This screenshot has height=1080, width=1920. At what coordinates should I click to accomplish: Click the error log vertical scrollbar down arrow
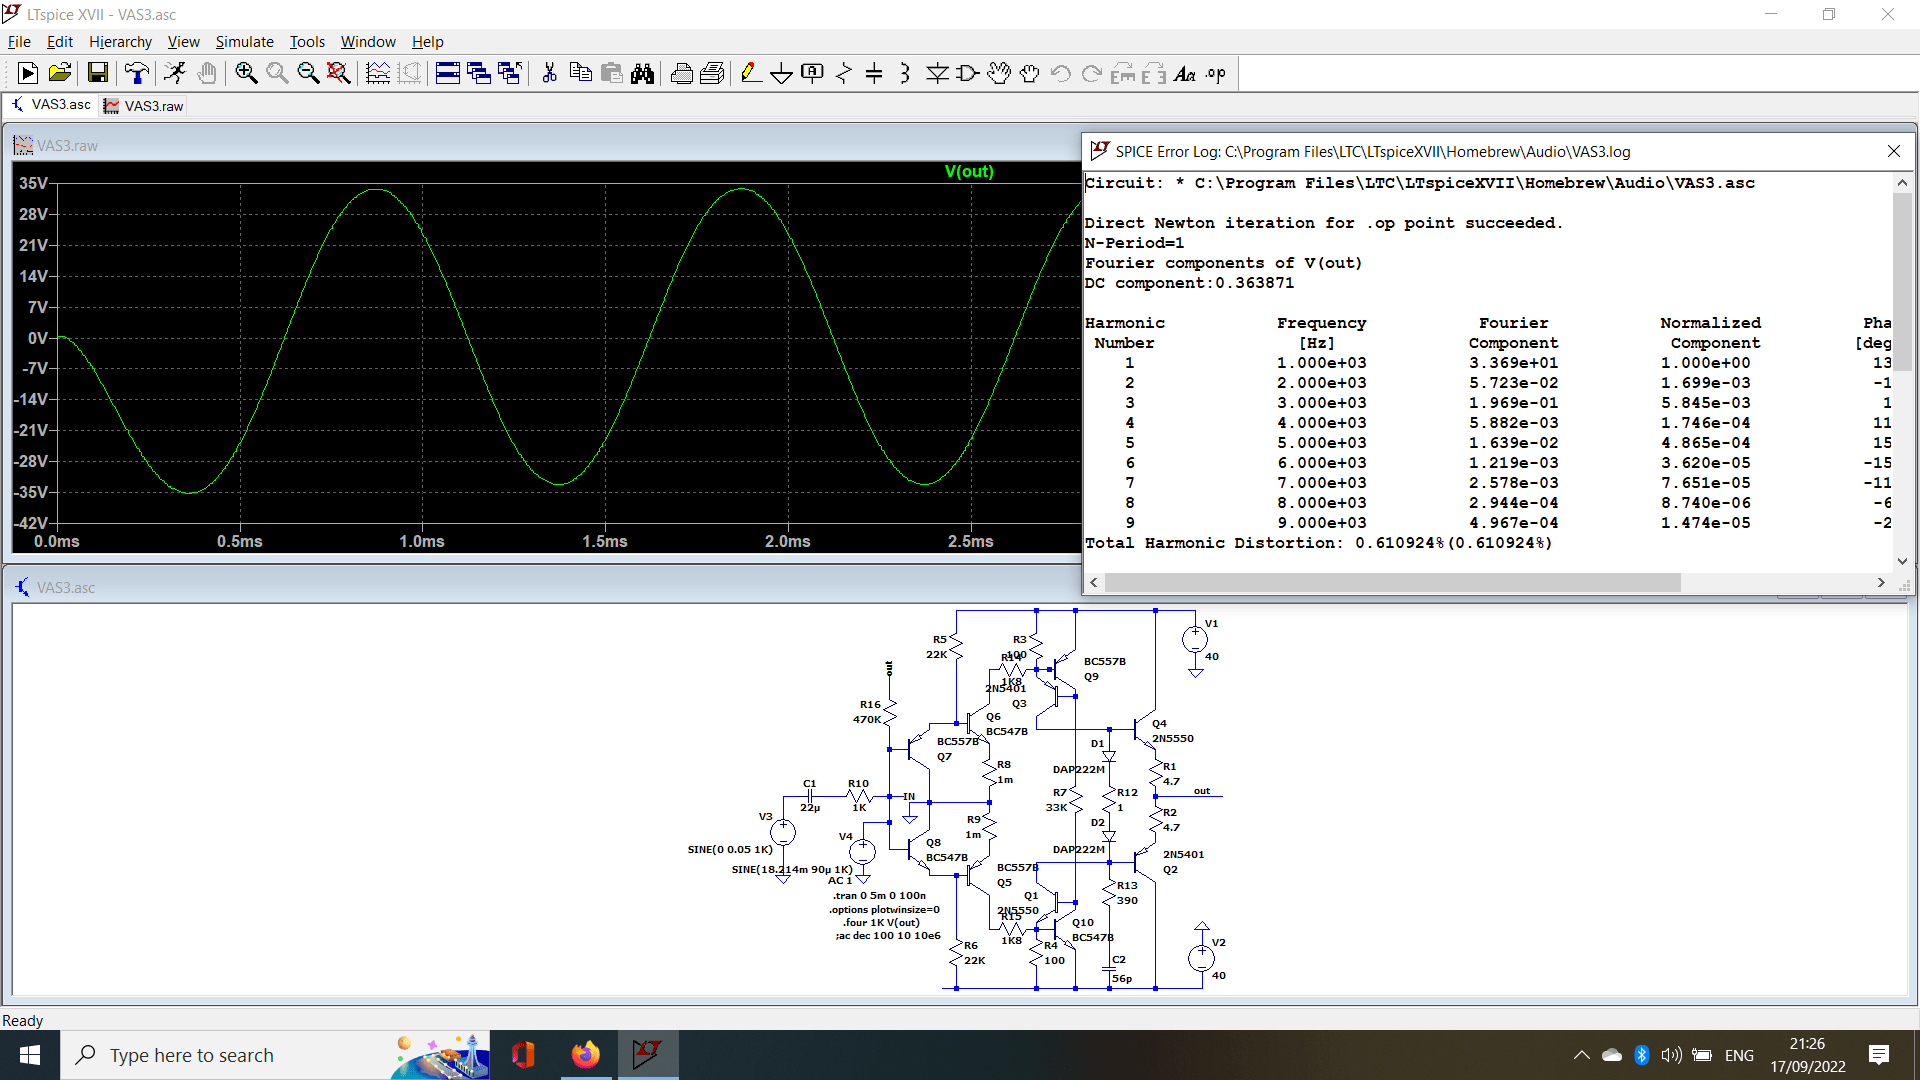coord(1902,561)
